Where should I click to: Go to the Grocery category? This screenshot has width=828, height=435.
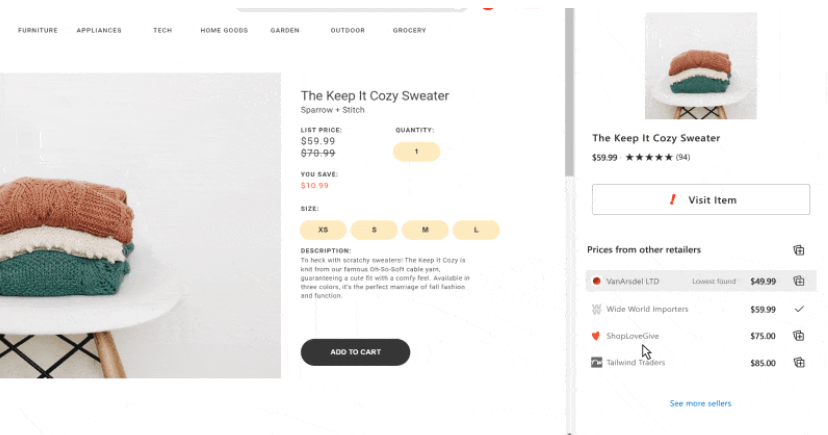(x=409, y=30)
